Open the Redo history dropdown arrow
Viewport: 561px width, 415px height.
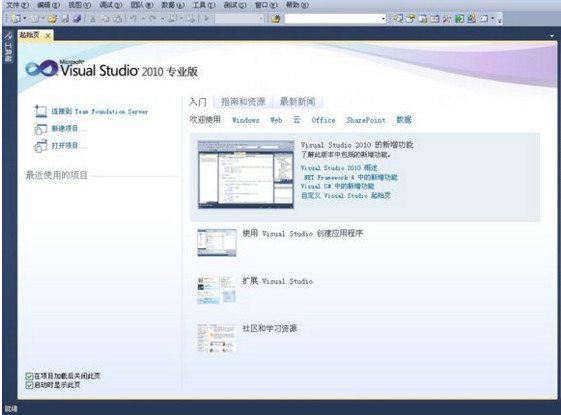(x=162, y=18)
